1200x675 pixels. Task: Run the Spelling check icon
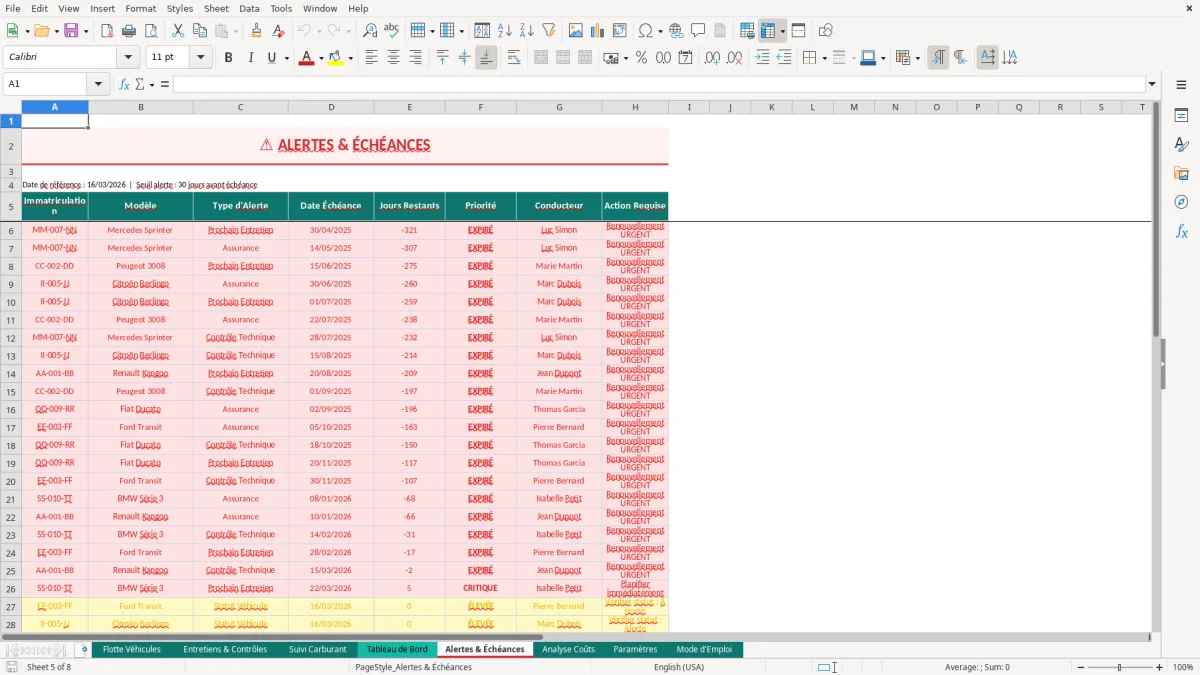[x=391, y=31]
